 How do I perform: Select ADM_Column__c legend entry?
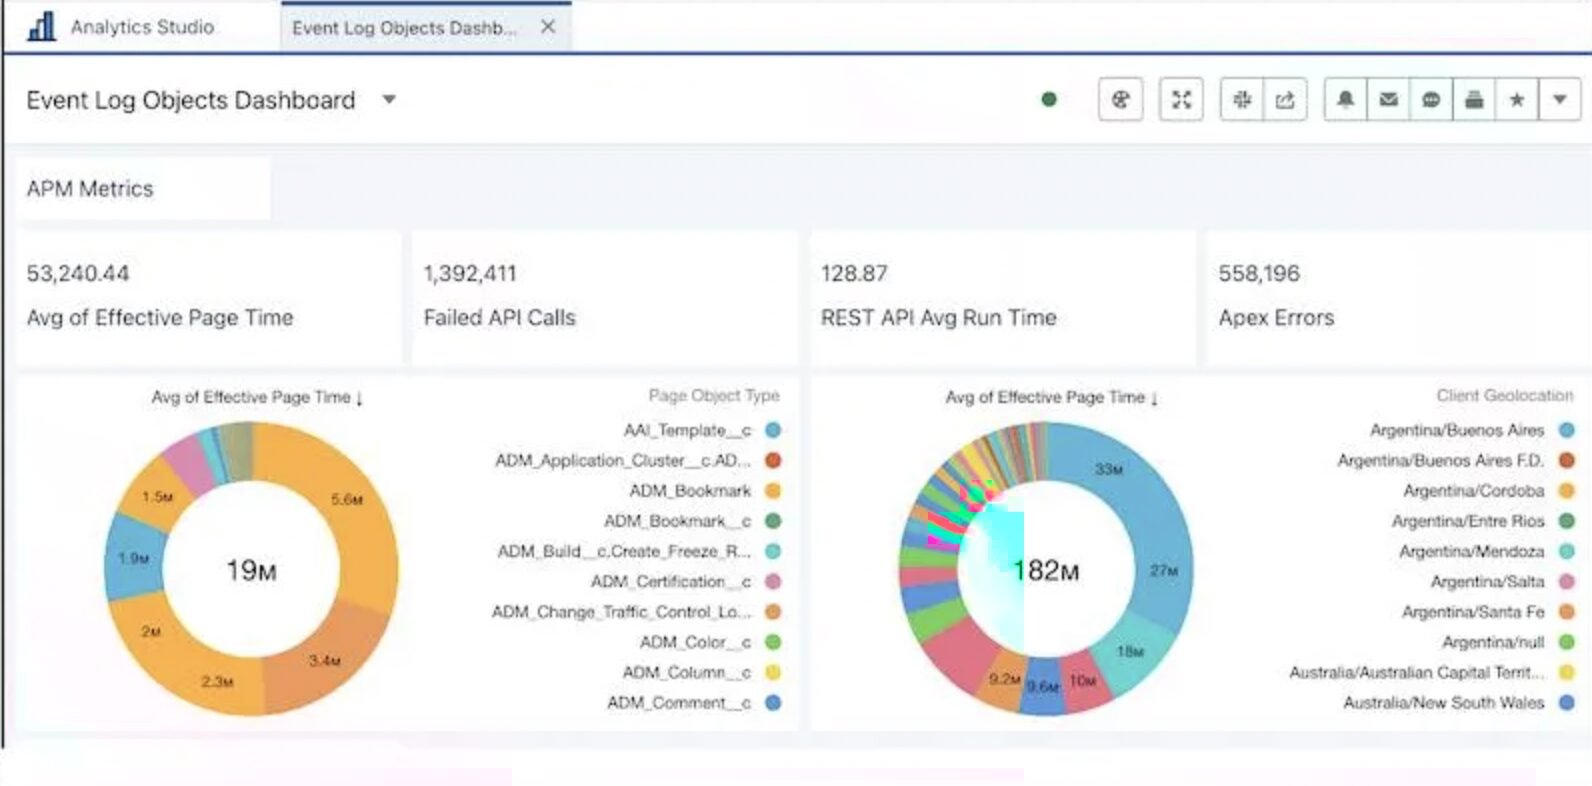(702, 672)
